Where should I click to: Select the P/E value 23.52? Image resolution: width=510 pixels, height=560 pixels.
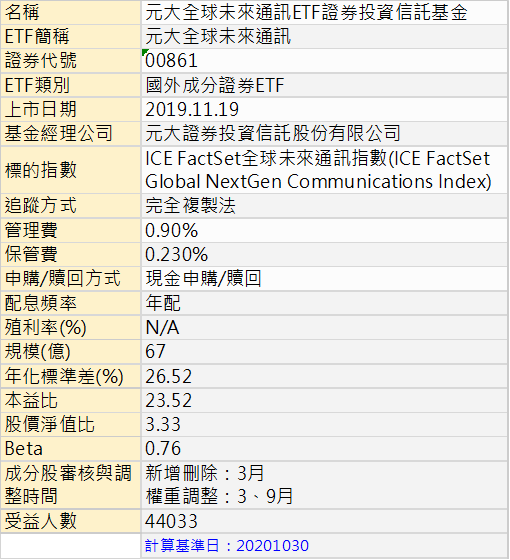169,401
